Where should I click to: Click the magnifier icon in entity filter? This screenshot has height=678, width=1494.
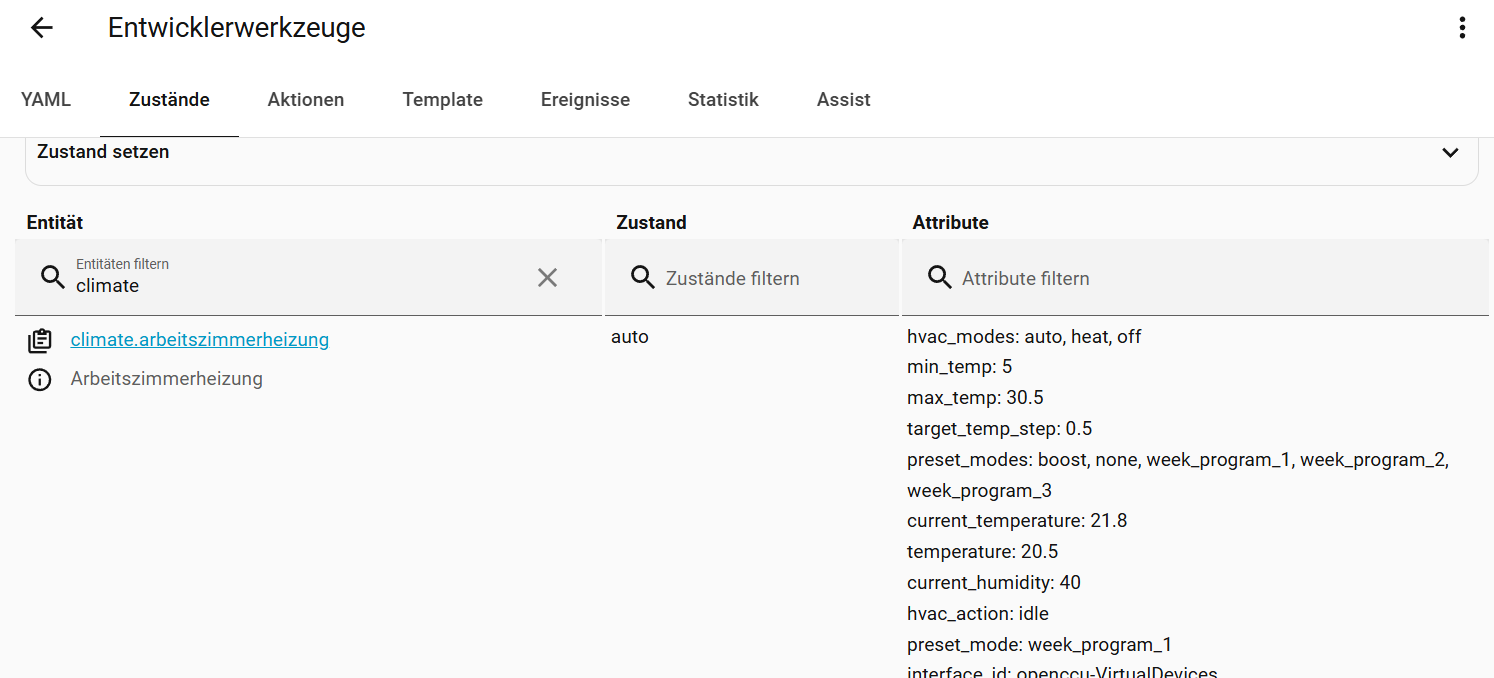pos(52,278)
